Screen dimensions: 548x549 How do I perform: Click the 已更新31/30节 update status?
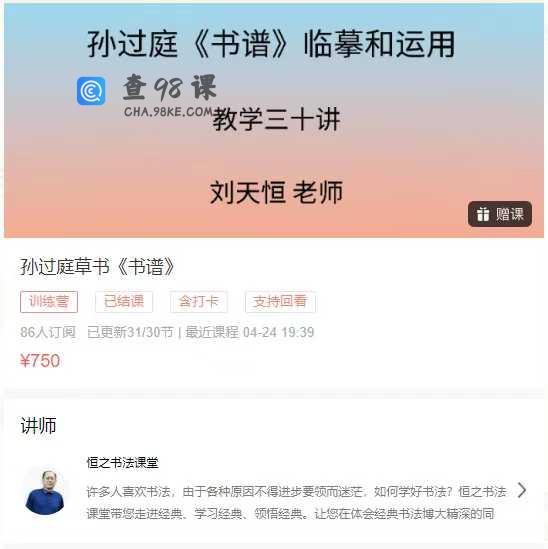pos(130,332)
